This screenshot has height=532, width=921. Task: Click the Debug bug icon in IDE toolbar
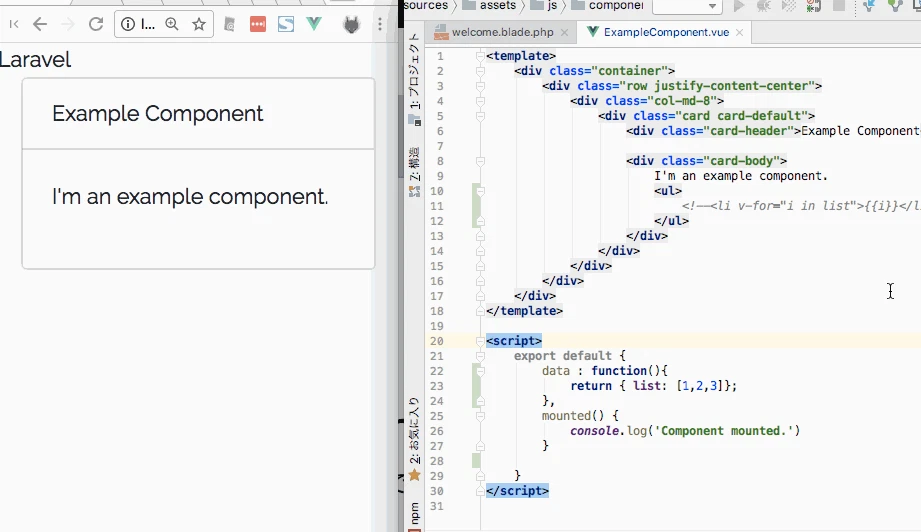point(764,6)
